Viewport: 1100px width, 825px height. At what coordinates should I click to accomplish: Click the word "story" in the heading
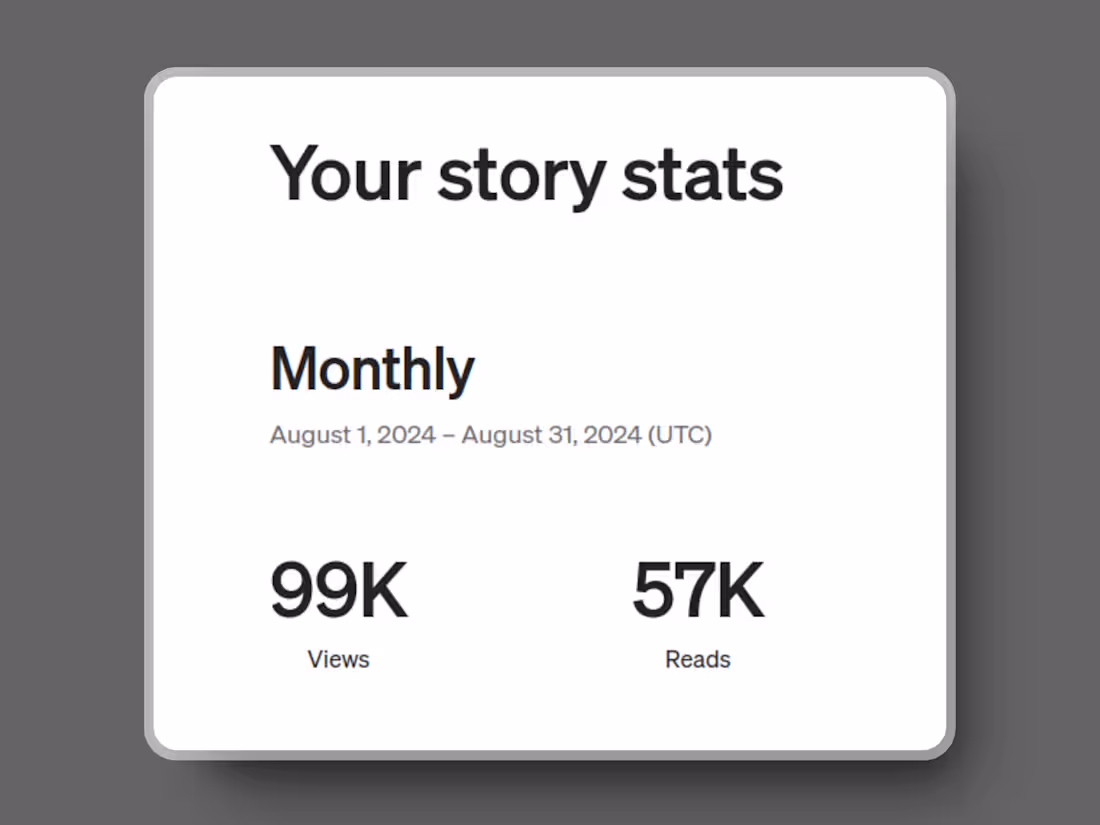pos(521,177)
